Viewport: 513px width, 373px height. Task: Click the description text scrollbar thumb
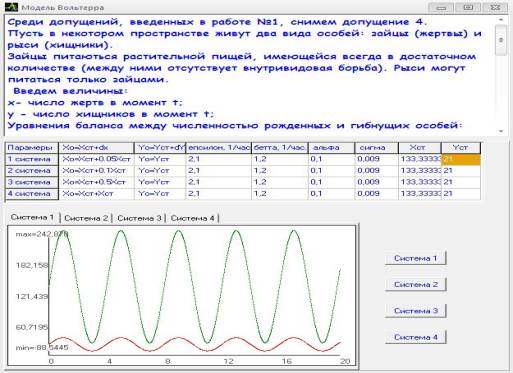pos(501,40)
